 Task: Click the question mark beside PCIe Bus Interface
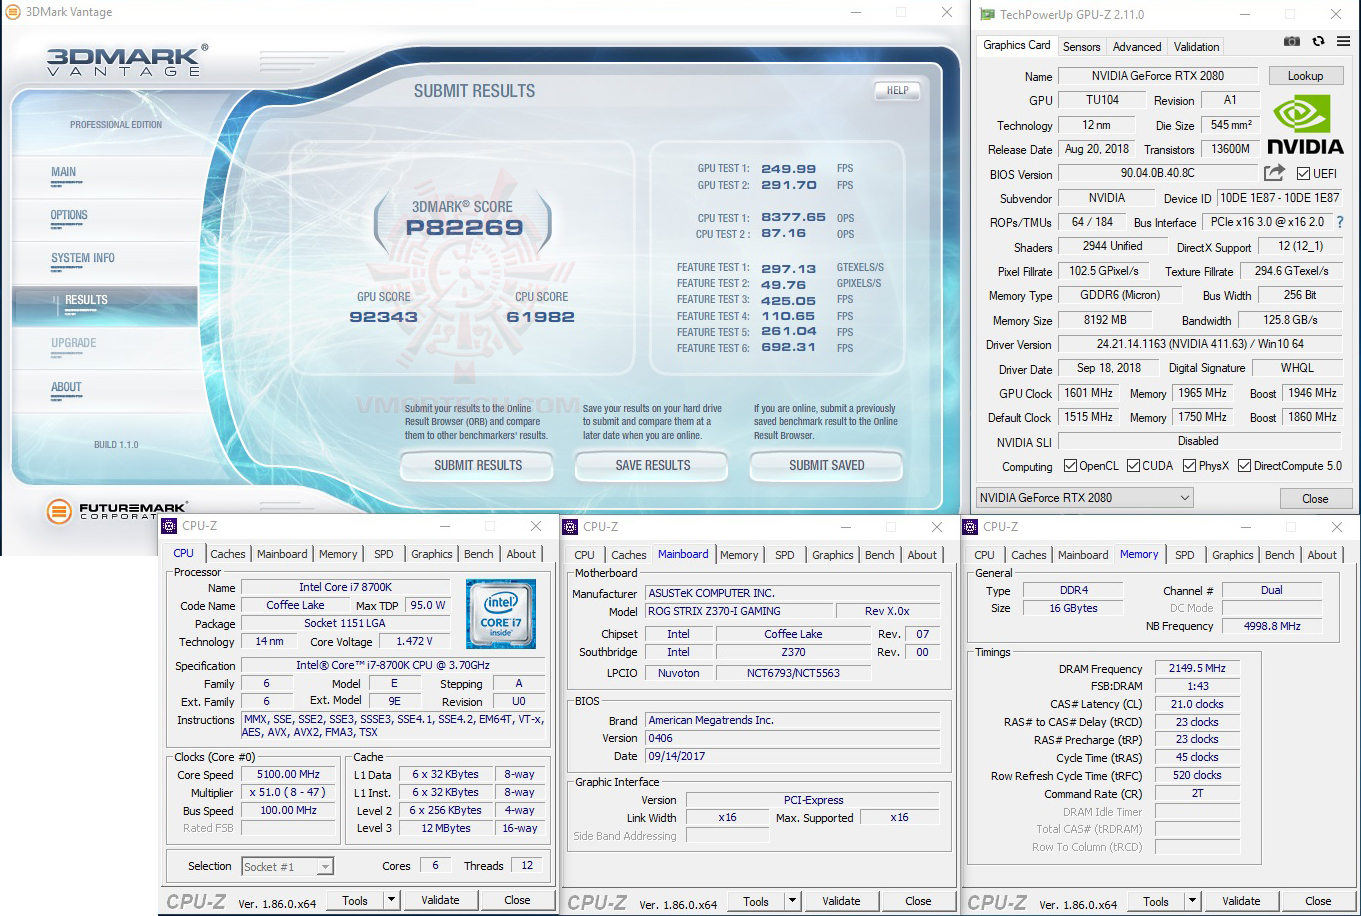coord(1339,222)
